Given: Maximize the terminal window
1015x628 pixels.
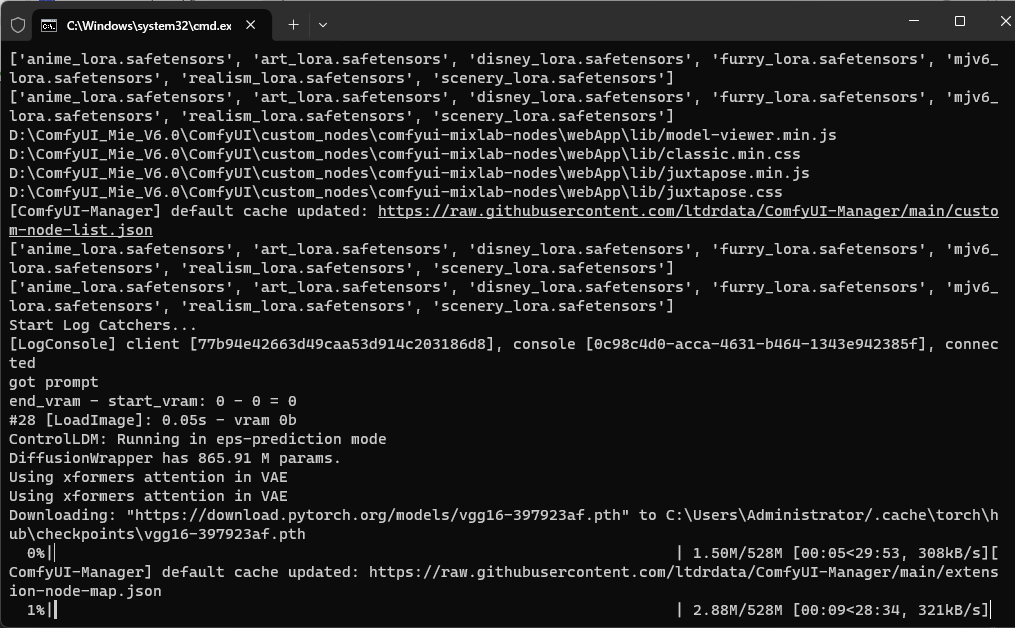Looking at the screenshot, I should (x=960, y=21).
